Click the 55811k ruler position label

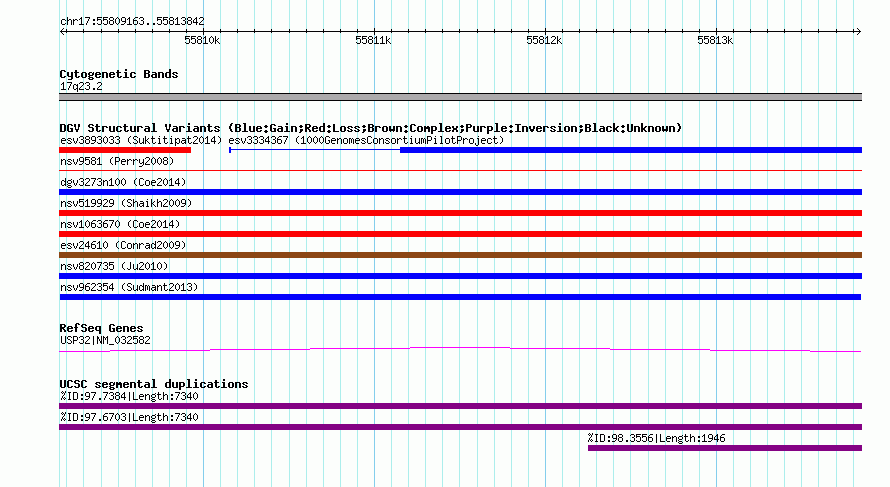[x=373, y=40]
